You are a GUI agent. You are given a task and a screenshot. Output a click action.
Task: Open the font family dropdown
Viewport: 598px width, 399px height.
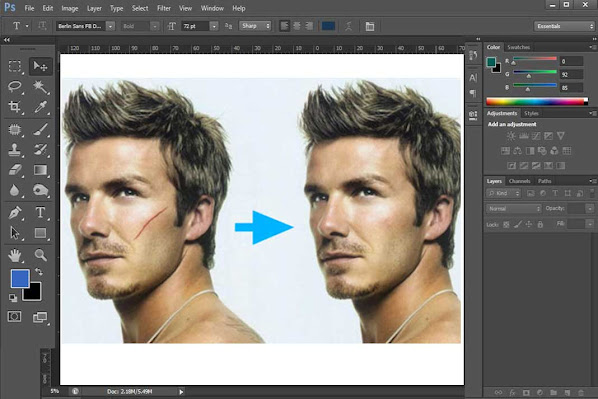111,26
